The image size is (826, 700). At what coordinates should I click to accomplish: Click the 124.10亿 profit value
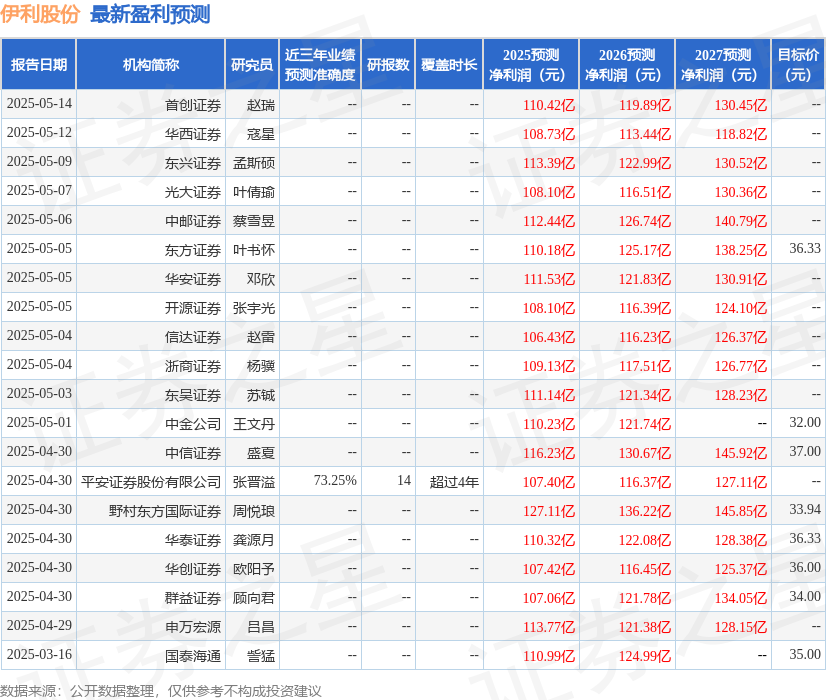click(740, 308)
